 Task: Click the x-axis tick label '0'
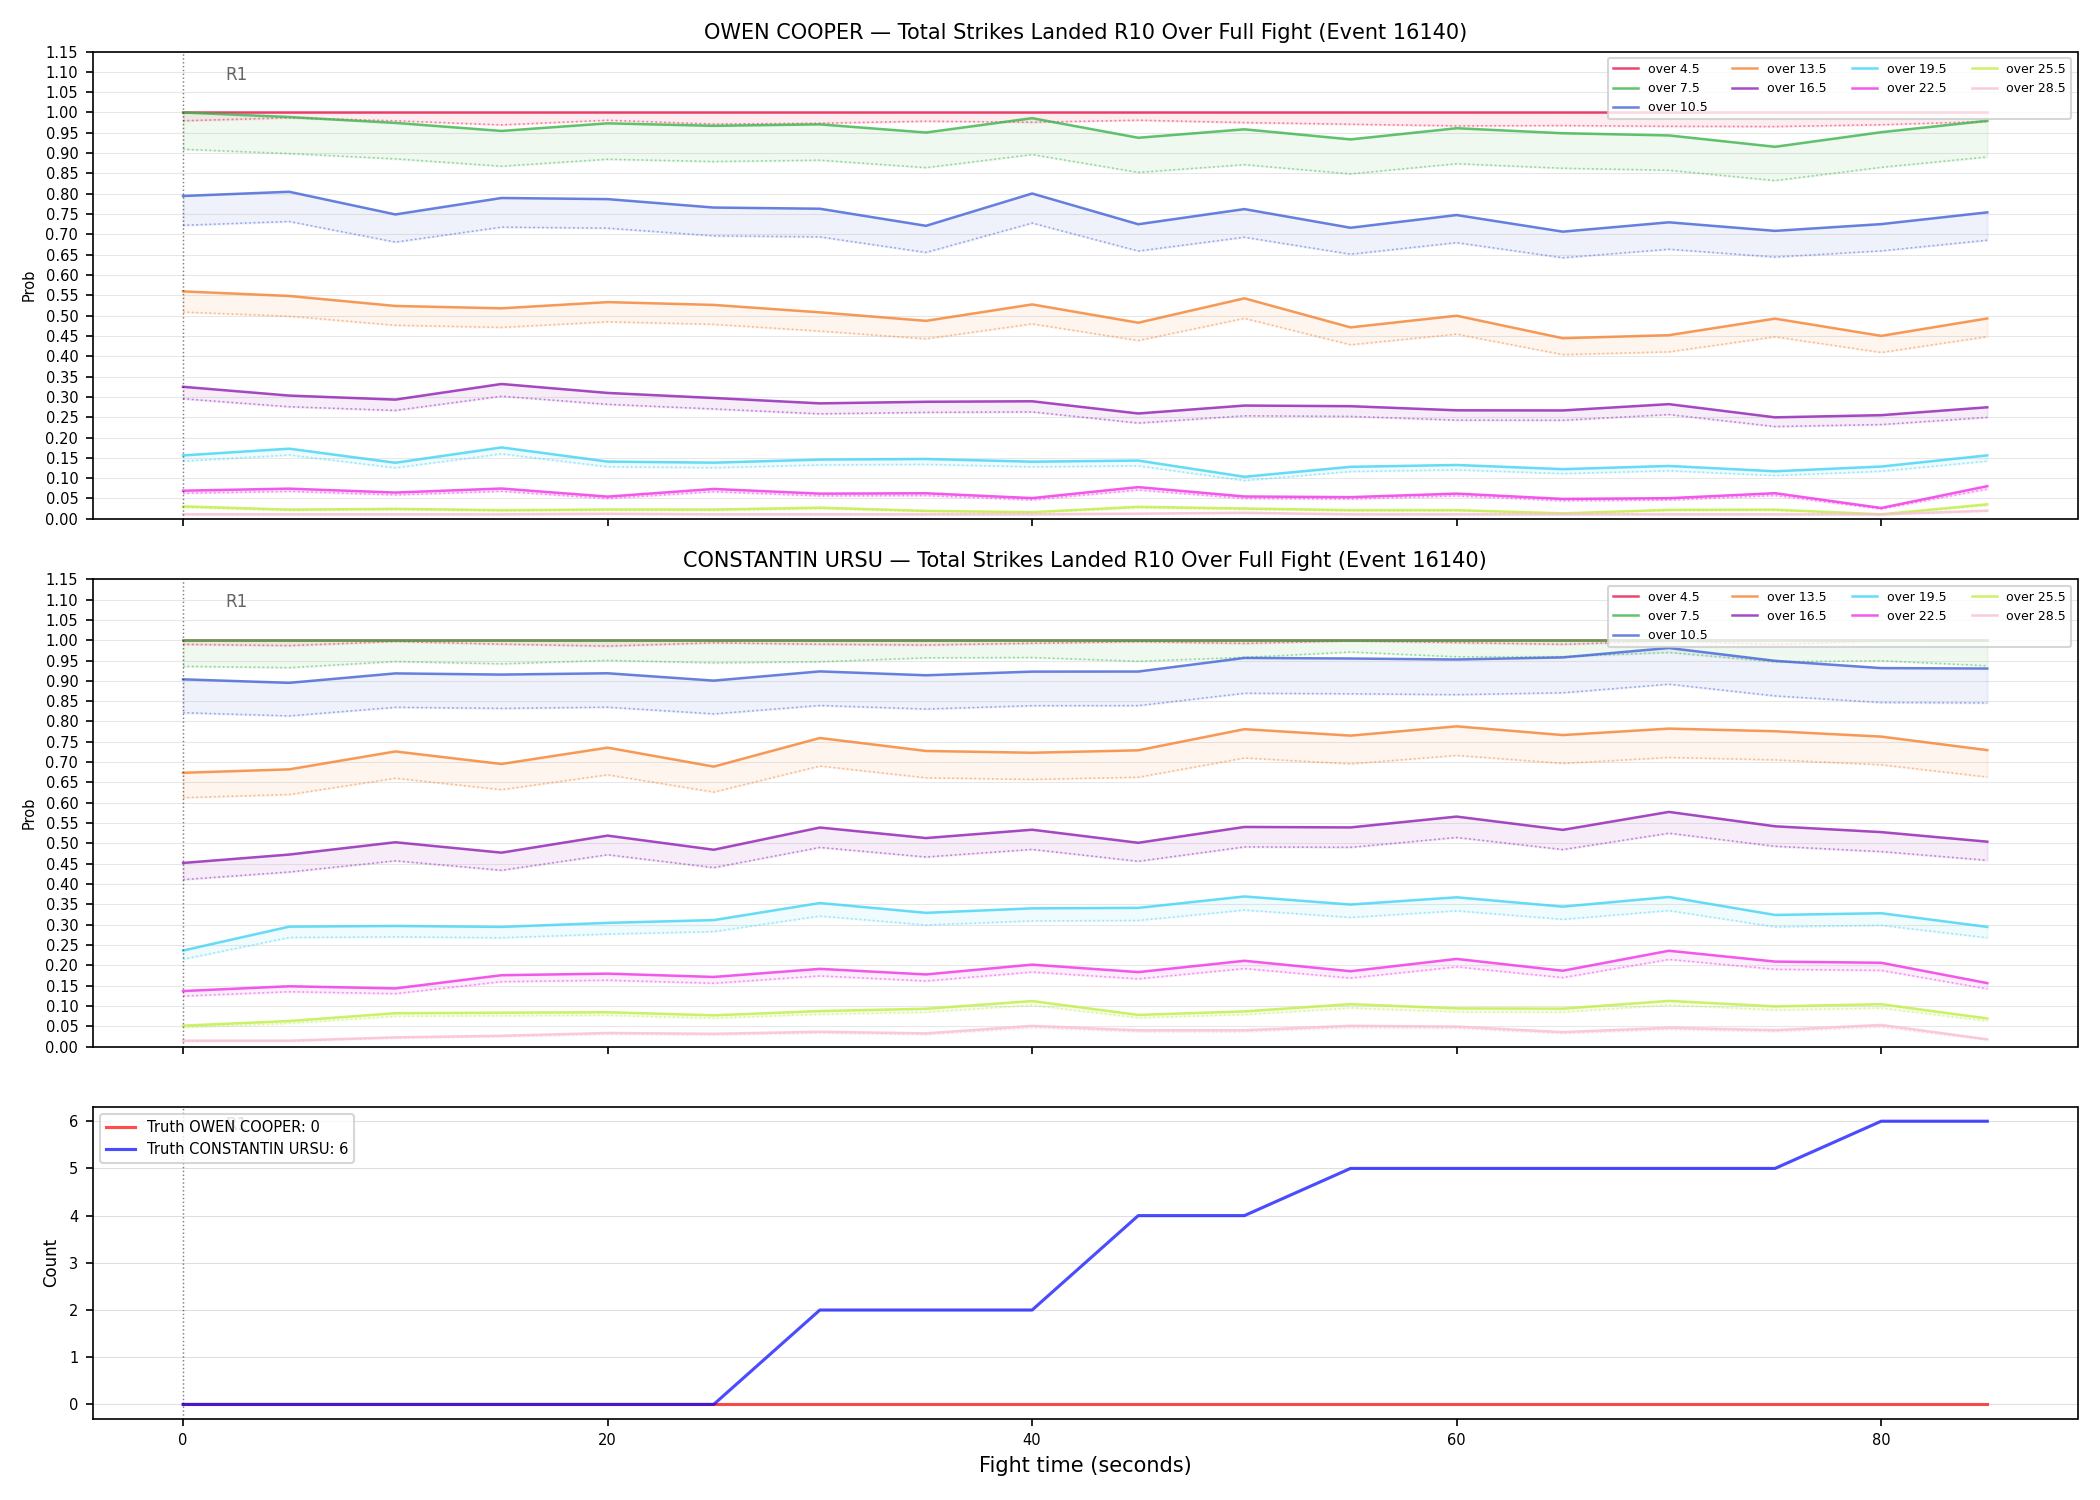182,1440
